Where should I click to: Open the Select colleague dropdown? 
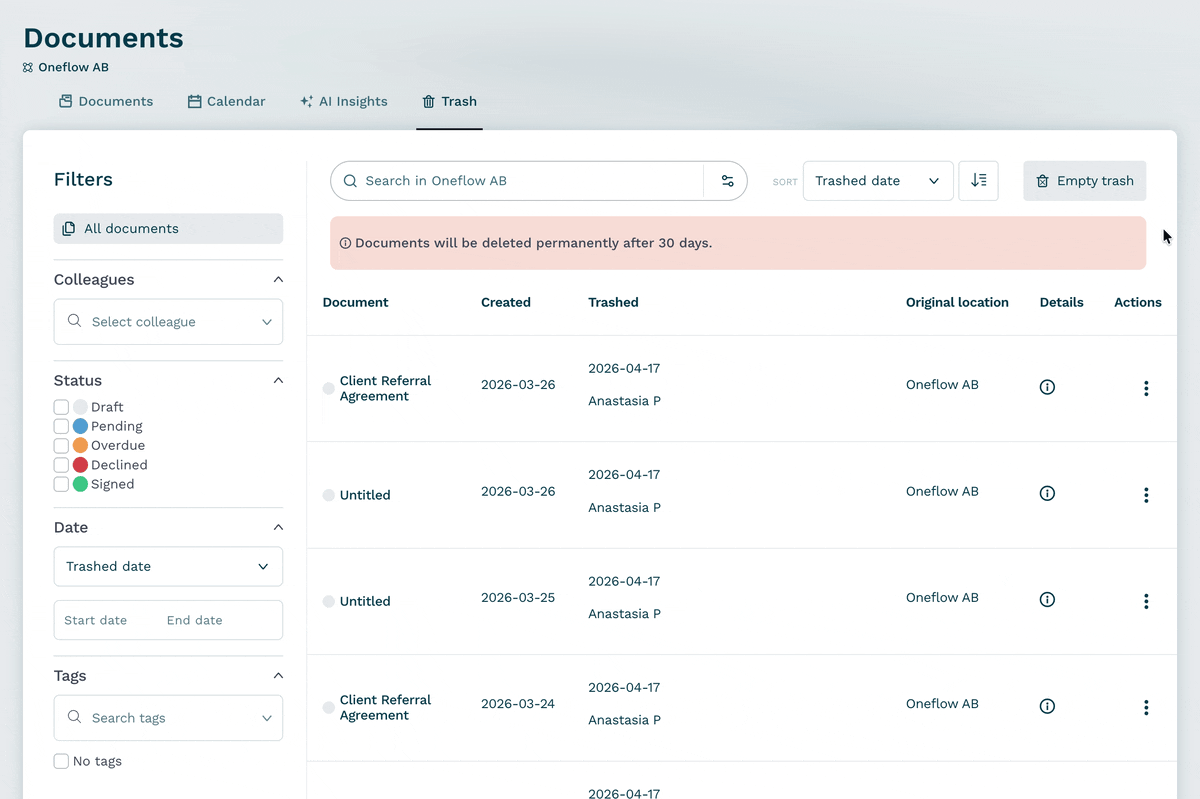[x=168, y=322]
